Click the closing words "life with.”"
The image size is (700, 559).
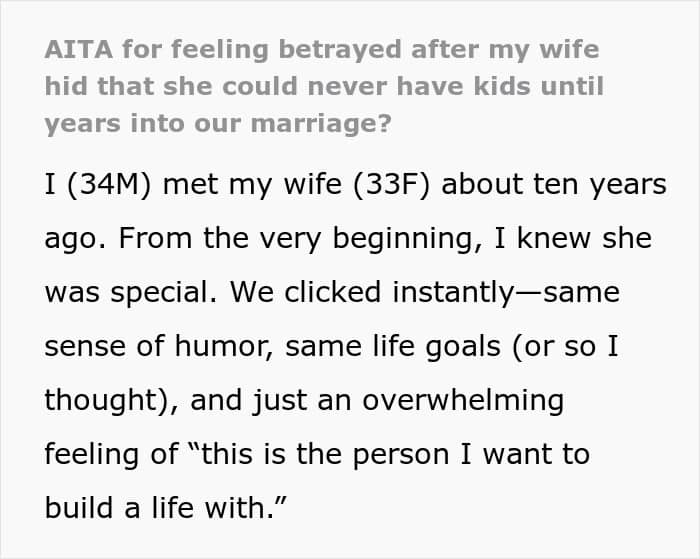pos(219,509)
